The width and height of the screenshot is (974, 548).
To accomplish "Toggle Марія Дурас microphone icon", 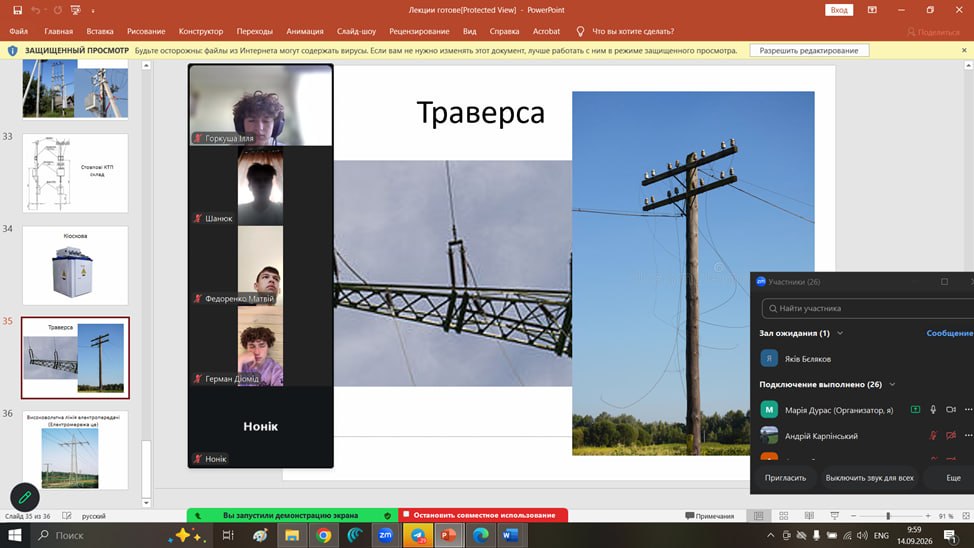I will tap(933, 409).
